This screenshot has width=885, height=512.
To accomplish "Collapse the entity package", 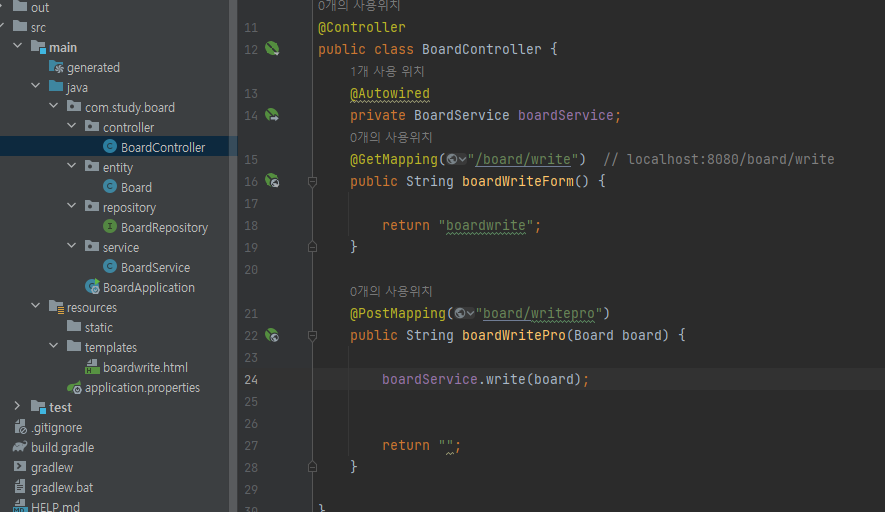I will (72, 166).
